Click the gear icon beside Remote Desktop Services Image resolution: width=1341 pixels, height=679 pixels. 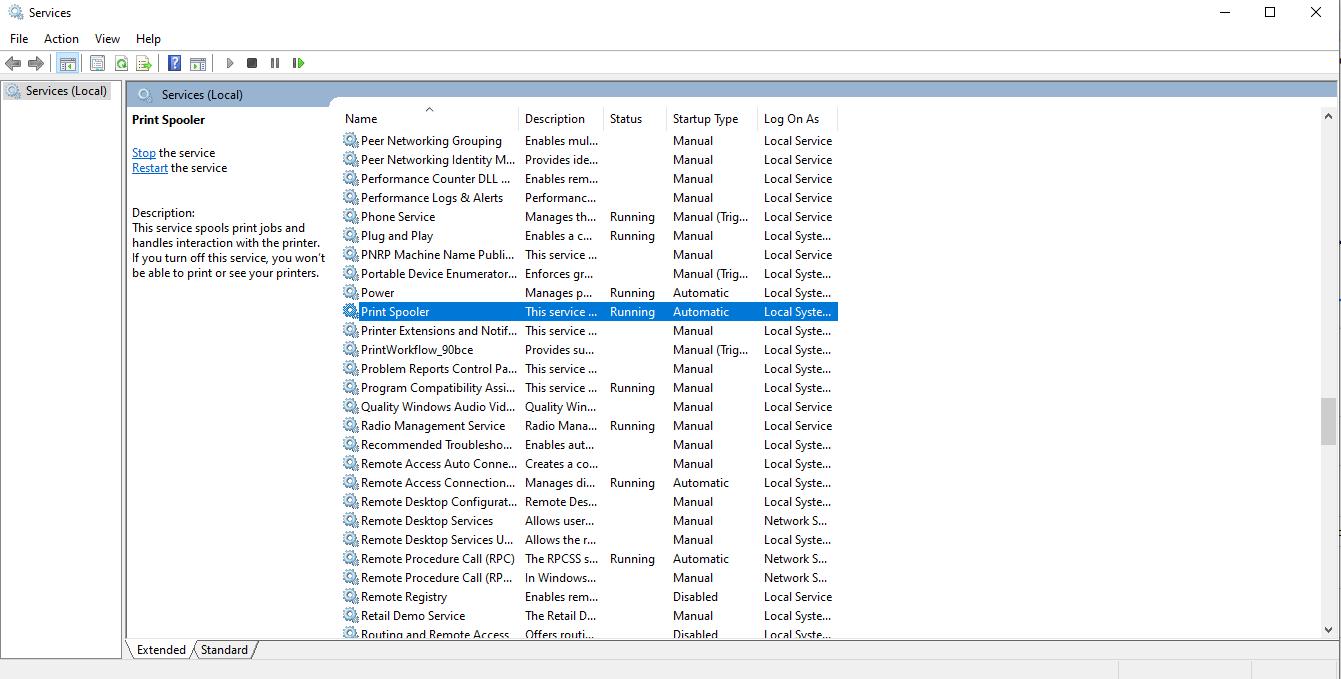point(351,521)
